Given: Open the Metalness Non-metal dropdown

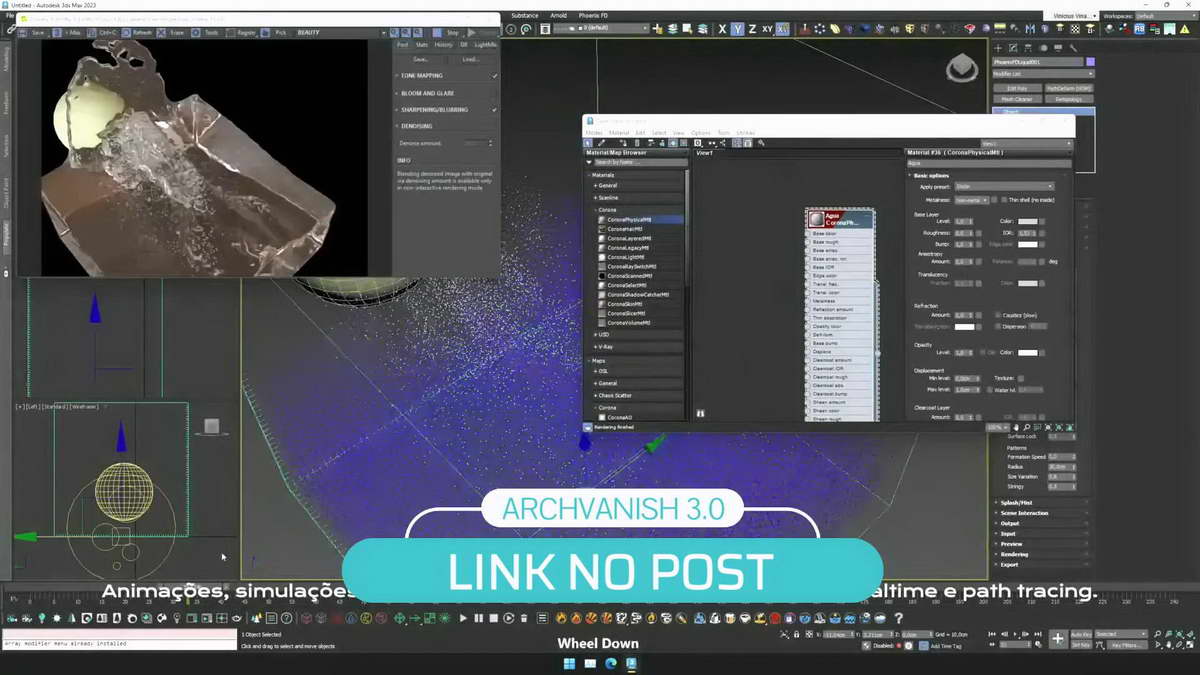Looking at the screenshot, I should [x=970, y=200].
